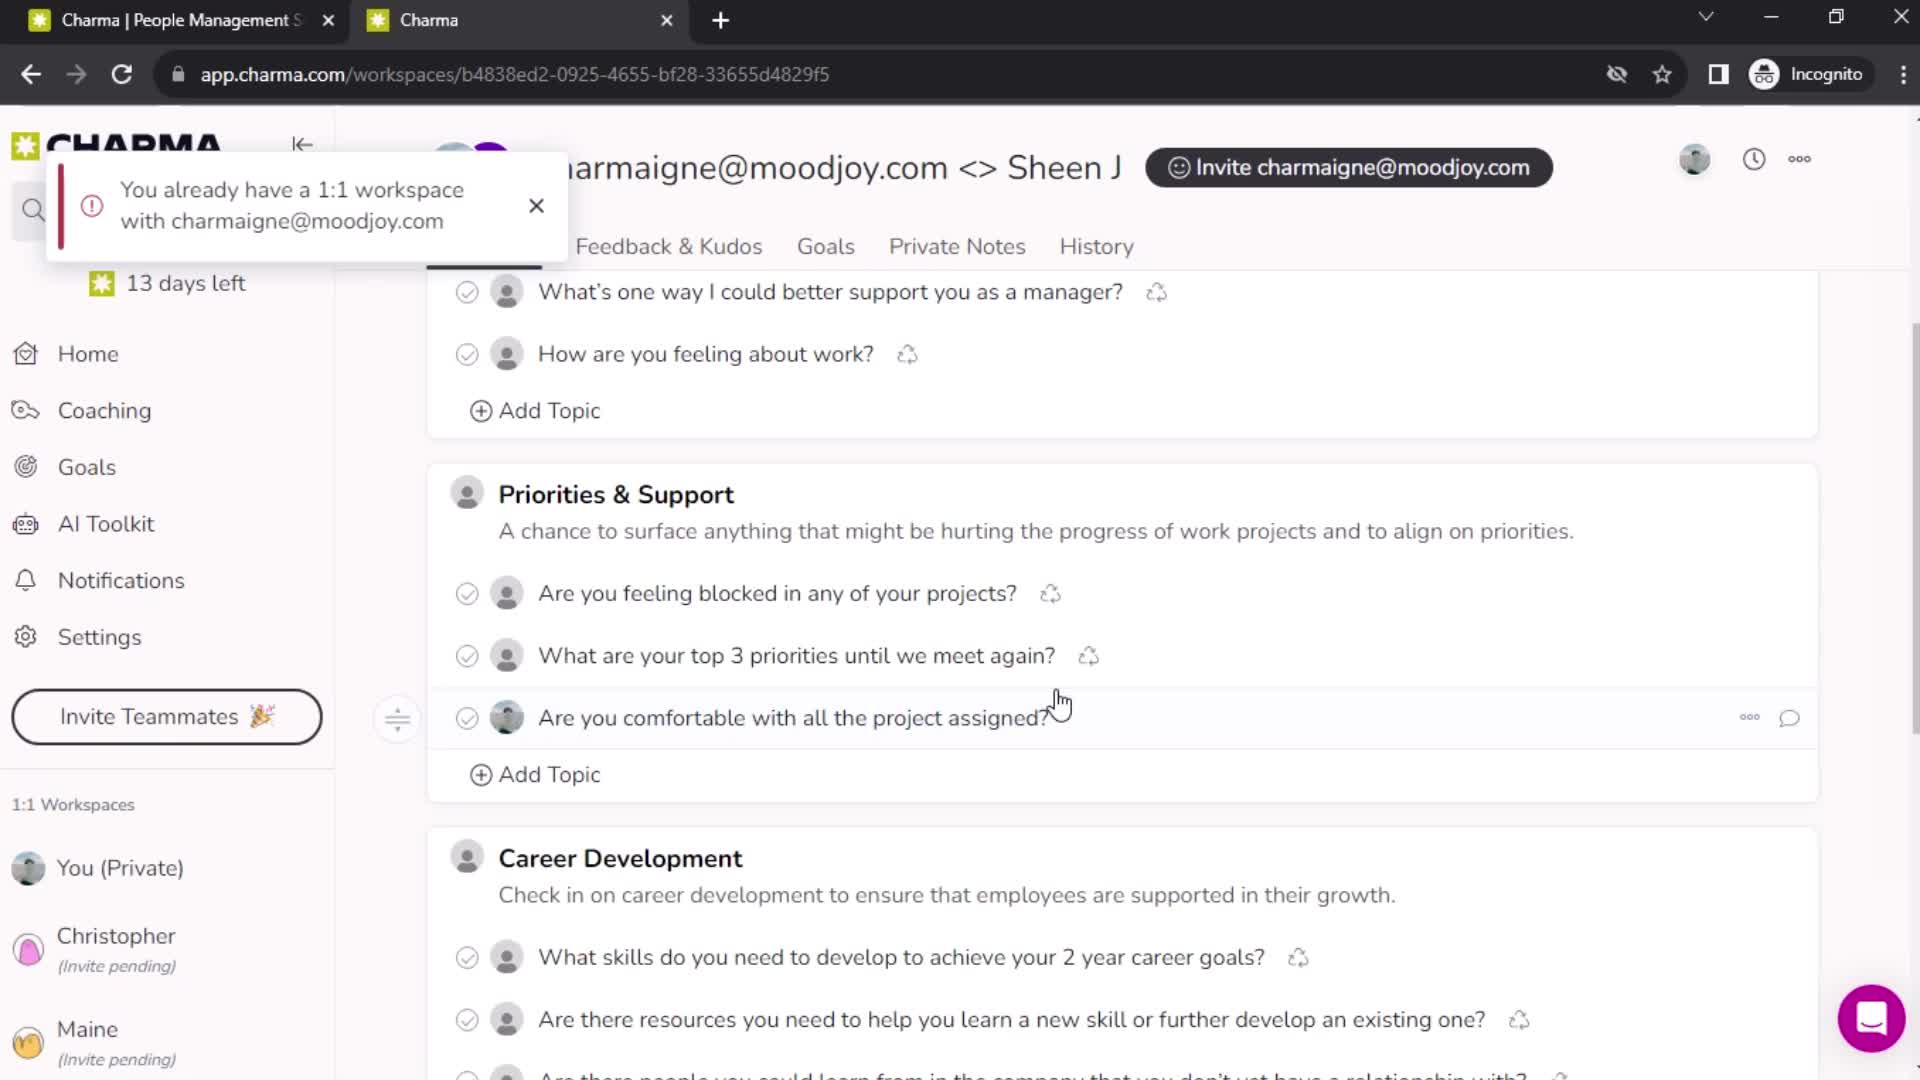Mark 'feeling blocked in any projects' complete
Screen dimensions: 1920x1080
pyautogui.click(x=467, y=594)
